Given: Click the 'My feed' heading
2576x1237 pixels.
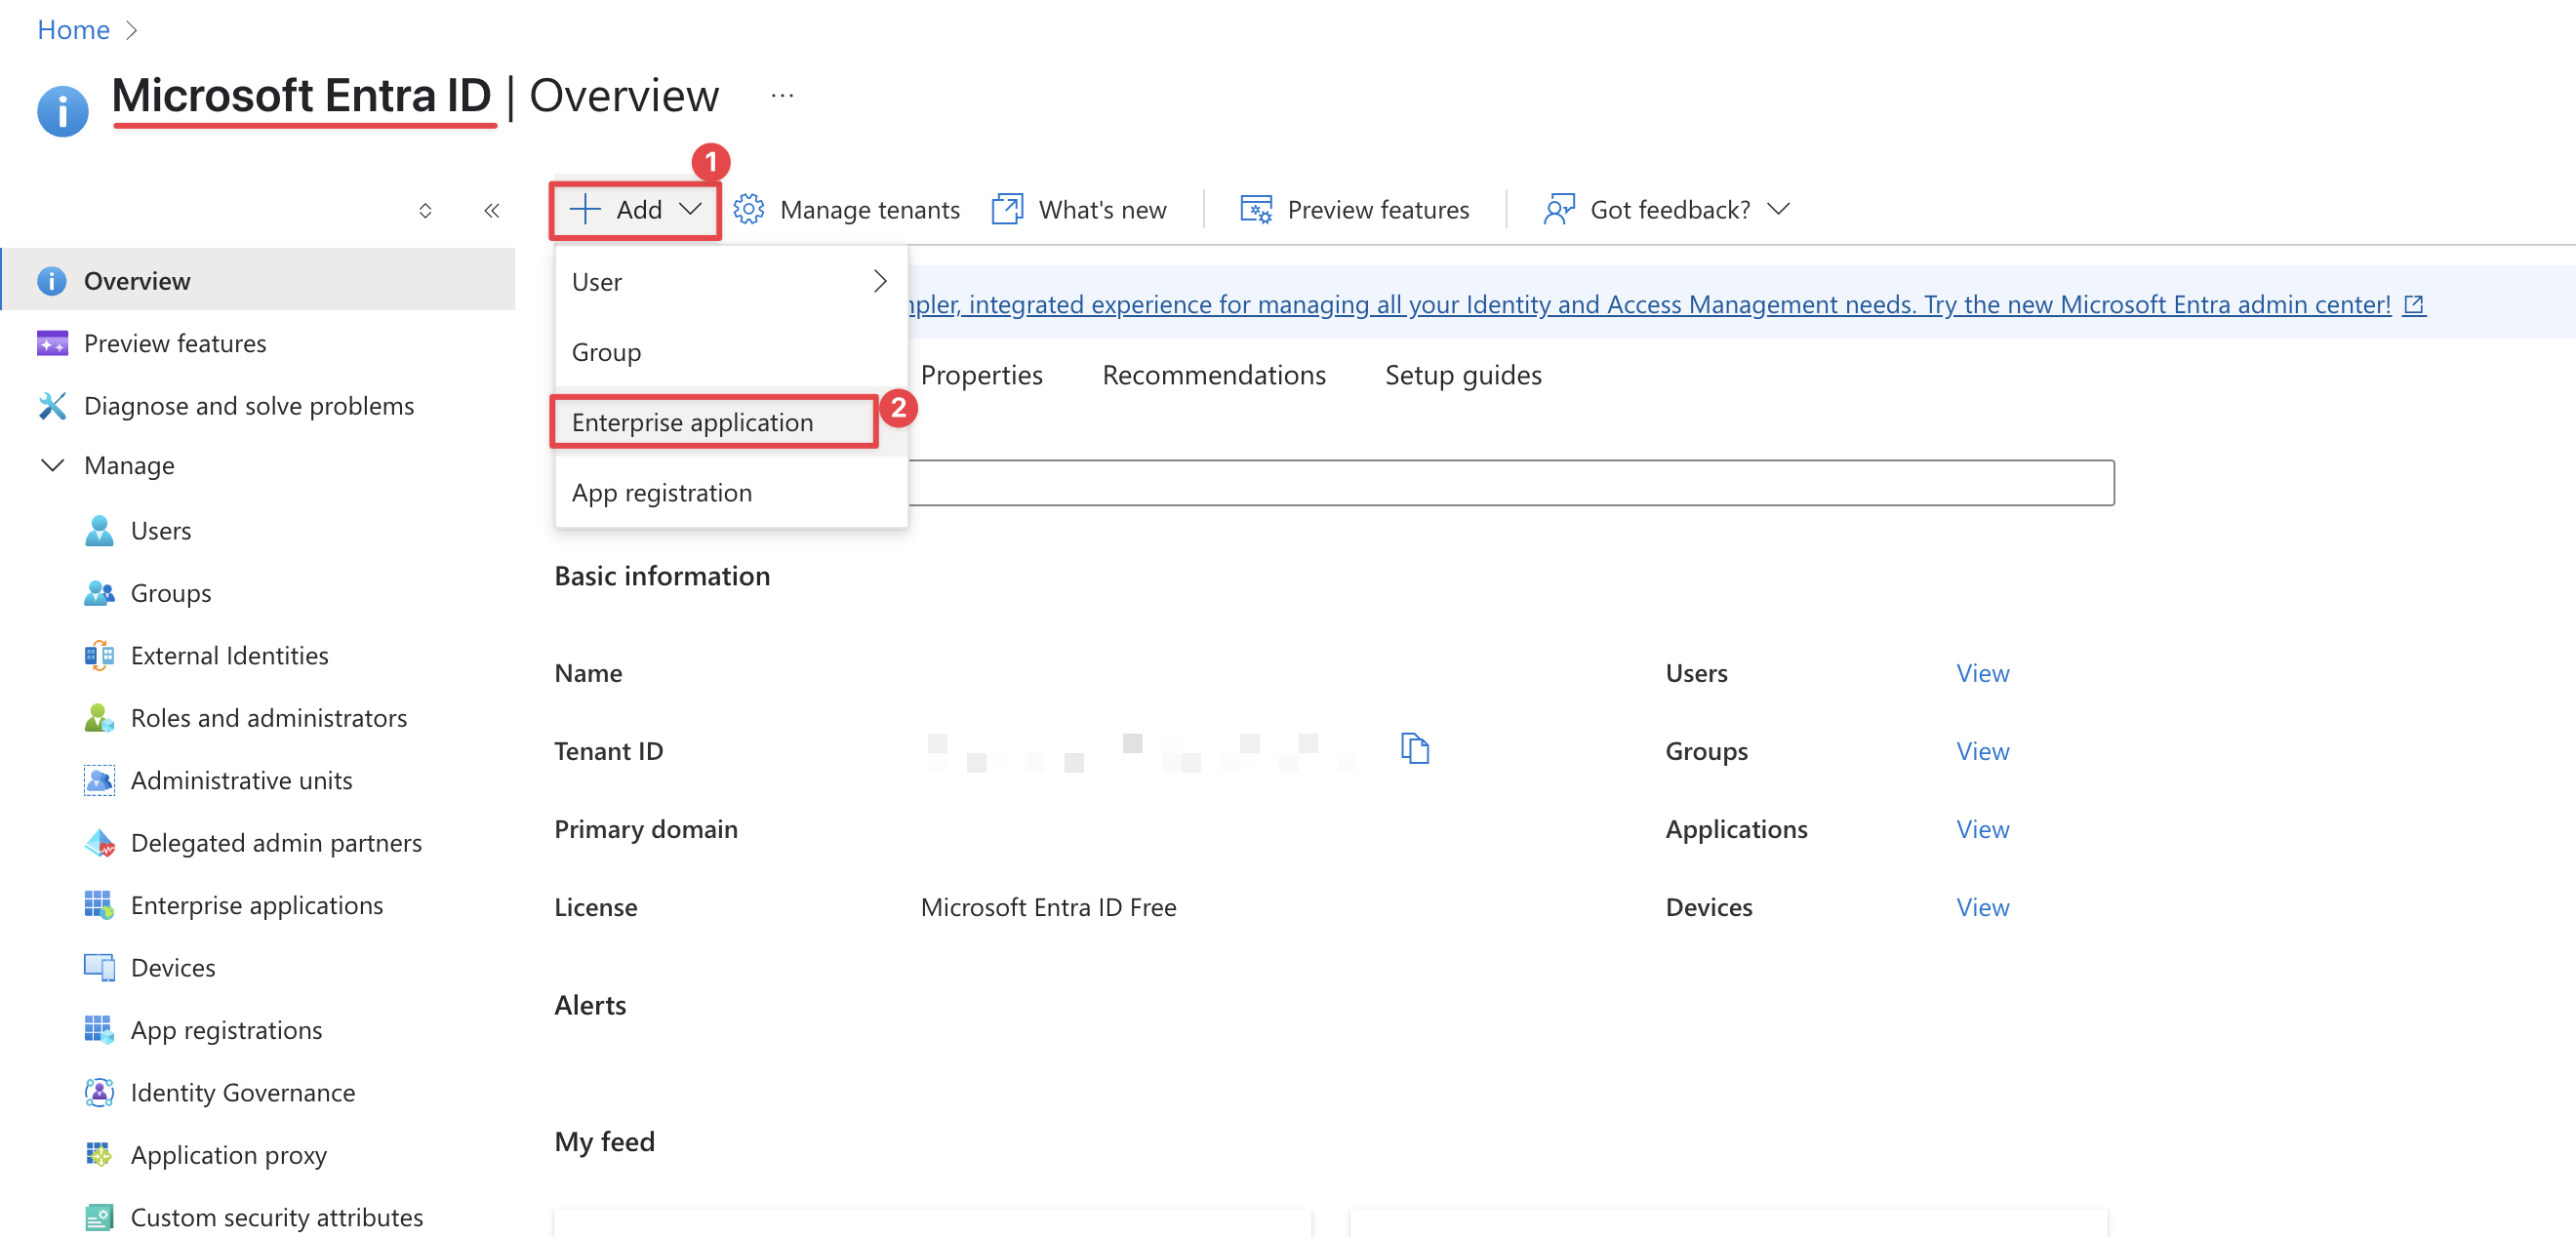Looking at the screenshot, I should (604, 1141).
